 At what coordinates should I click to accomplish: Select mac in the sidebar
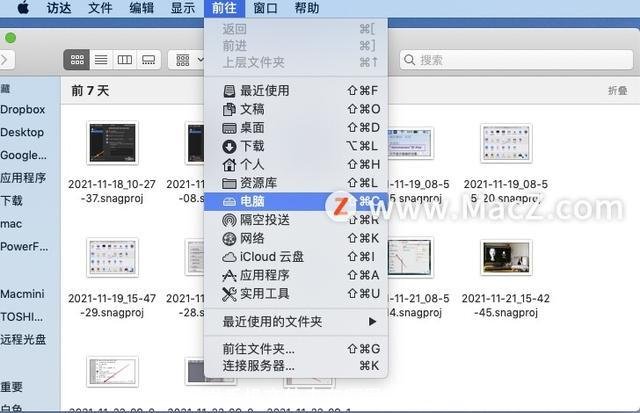click(x=11, y=224)
